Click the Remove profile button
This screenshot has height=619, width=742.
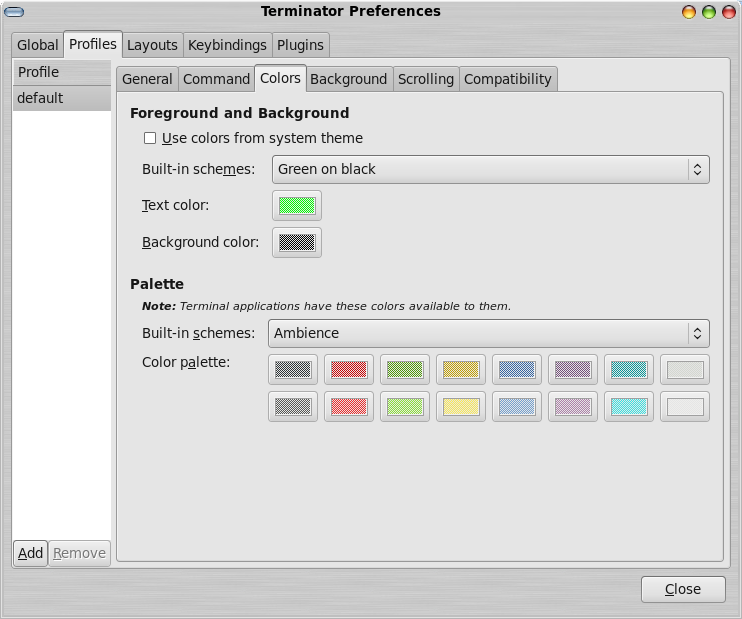[x=80, y=553]
